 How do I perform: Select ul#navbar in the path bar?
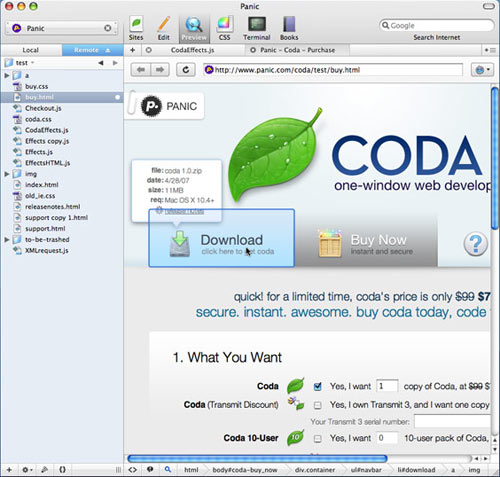[x=366, y=470]
